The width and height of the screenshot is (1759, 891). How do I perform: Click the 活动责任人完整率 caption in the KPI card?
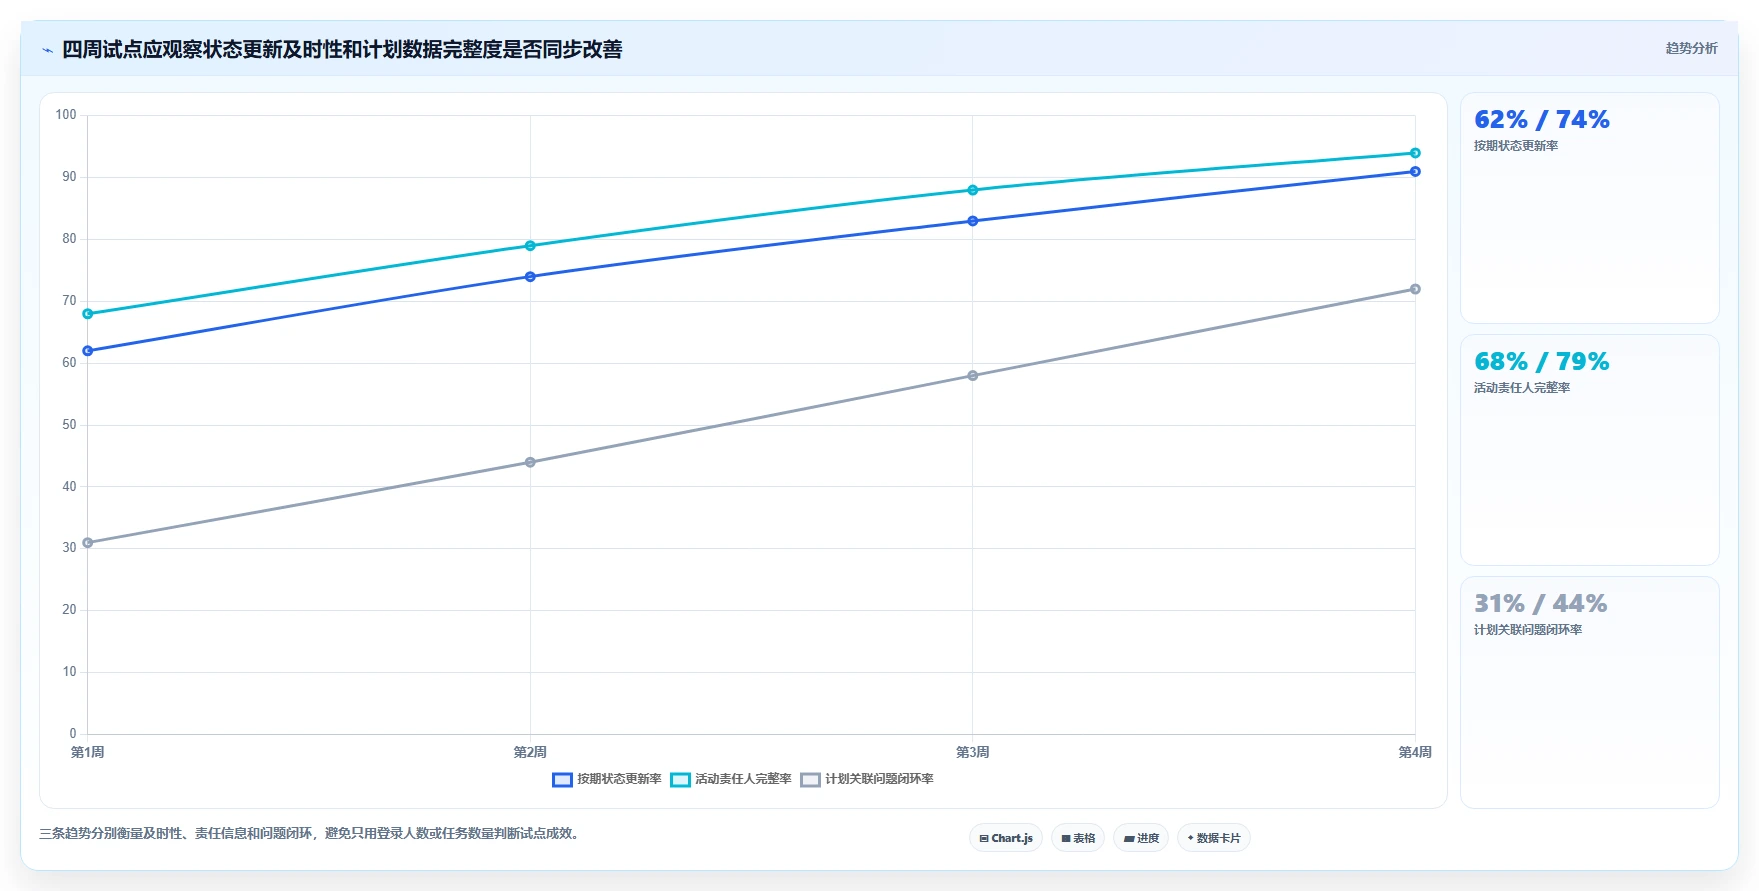coord(1522,388)
